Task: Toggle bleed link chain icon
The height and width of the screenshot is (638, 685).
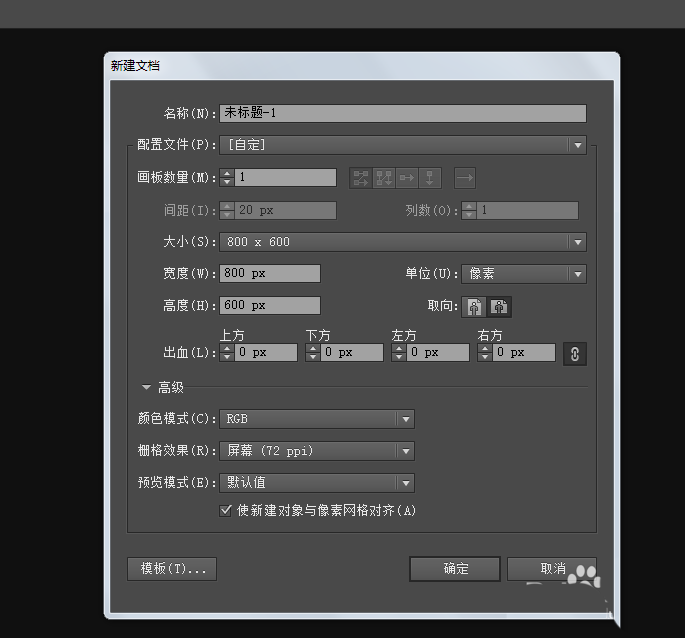Action: coord(574,354)
